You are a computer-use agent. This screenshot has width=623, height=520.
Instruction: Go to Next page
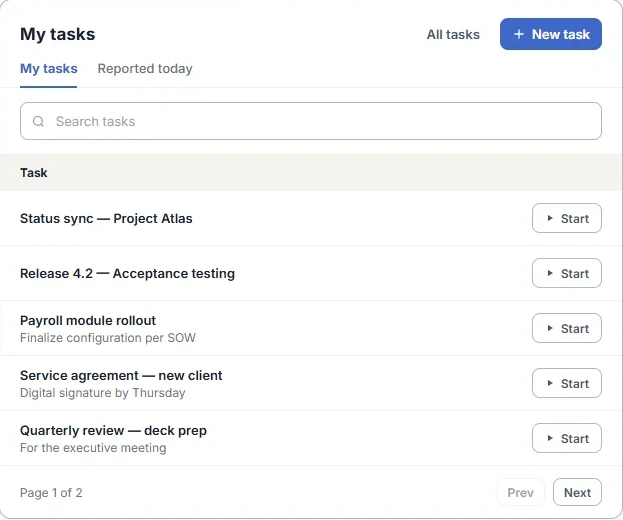(x=577, y=493)
